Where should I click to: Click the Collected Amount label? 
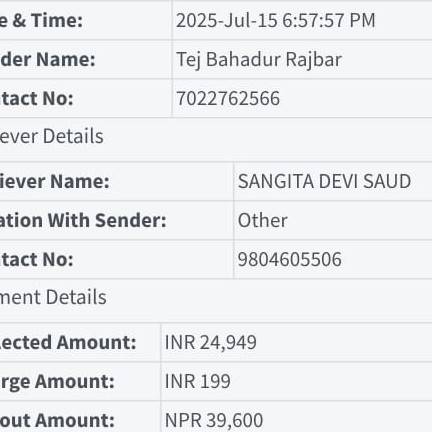68,342
